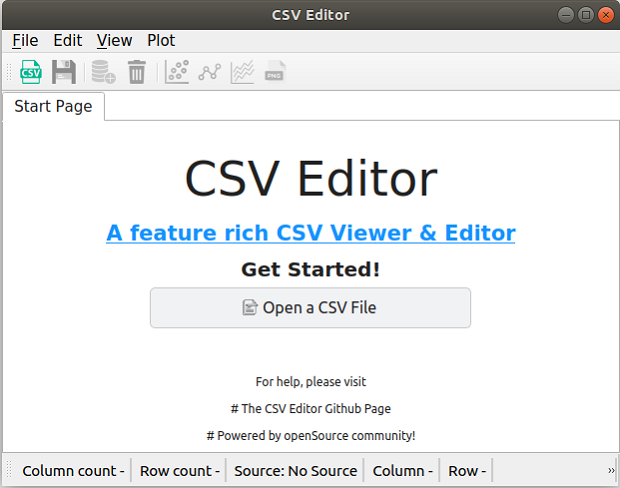Open the View menu

click(x=114, y=40)
